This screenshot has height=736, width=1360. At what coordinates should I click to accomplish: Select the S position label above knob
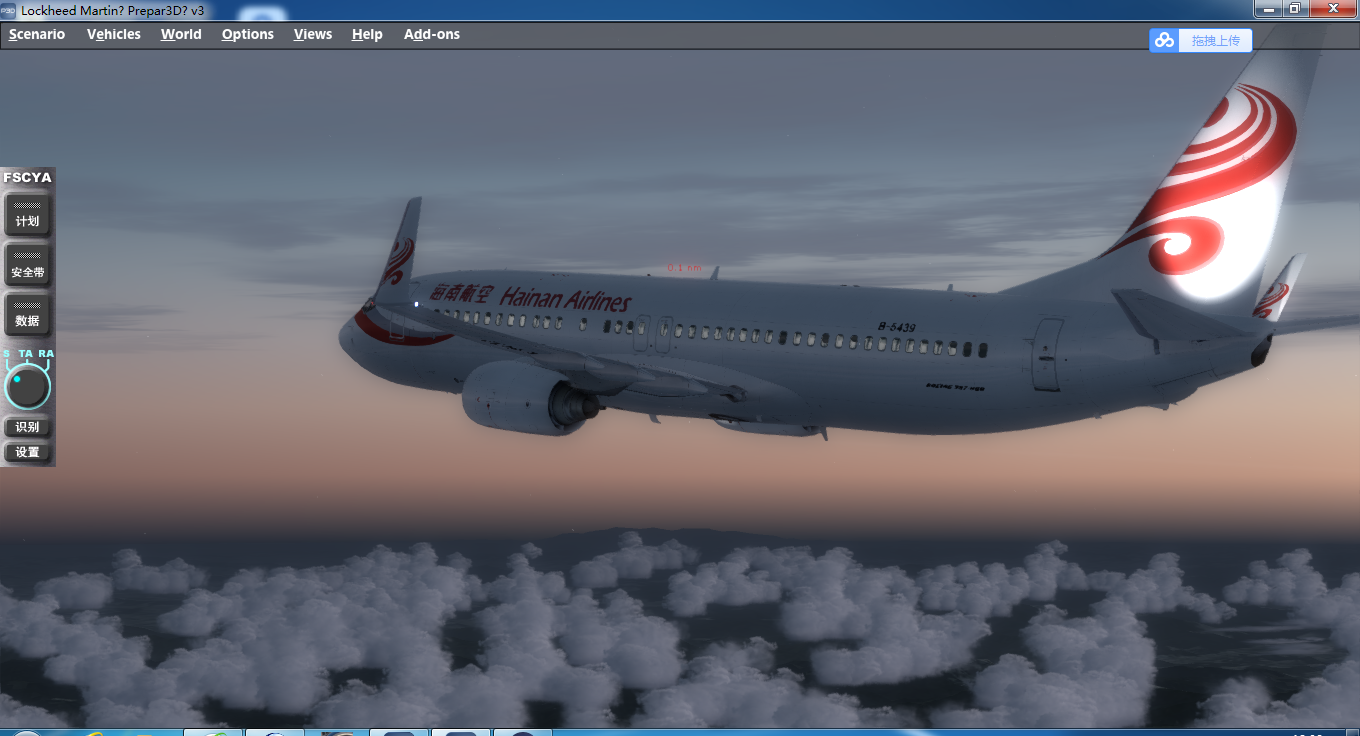tap(7, 354)
